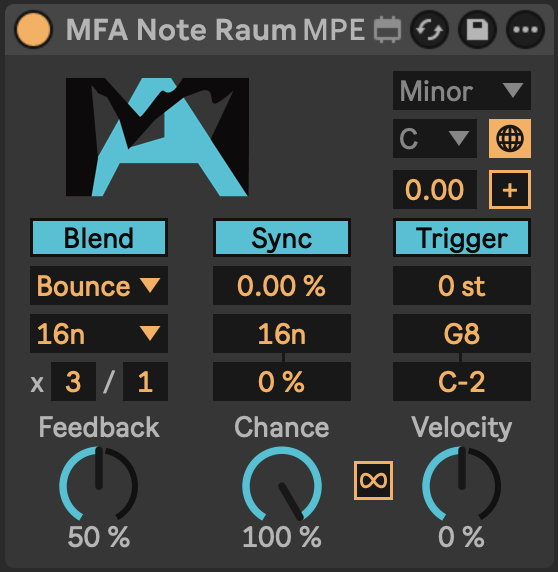Open the three-dots device options menu

point(525,30)
